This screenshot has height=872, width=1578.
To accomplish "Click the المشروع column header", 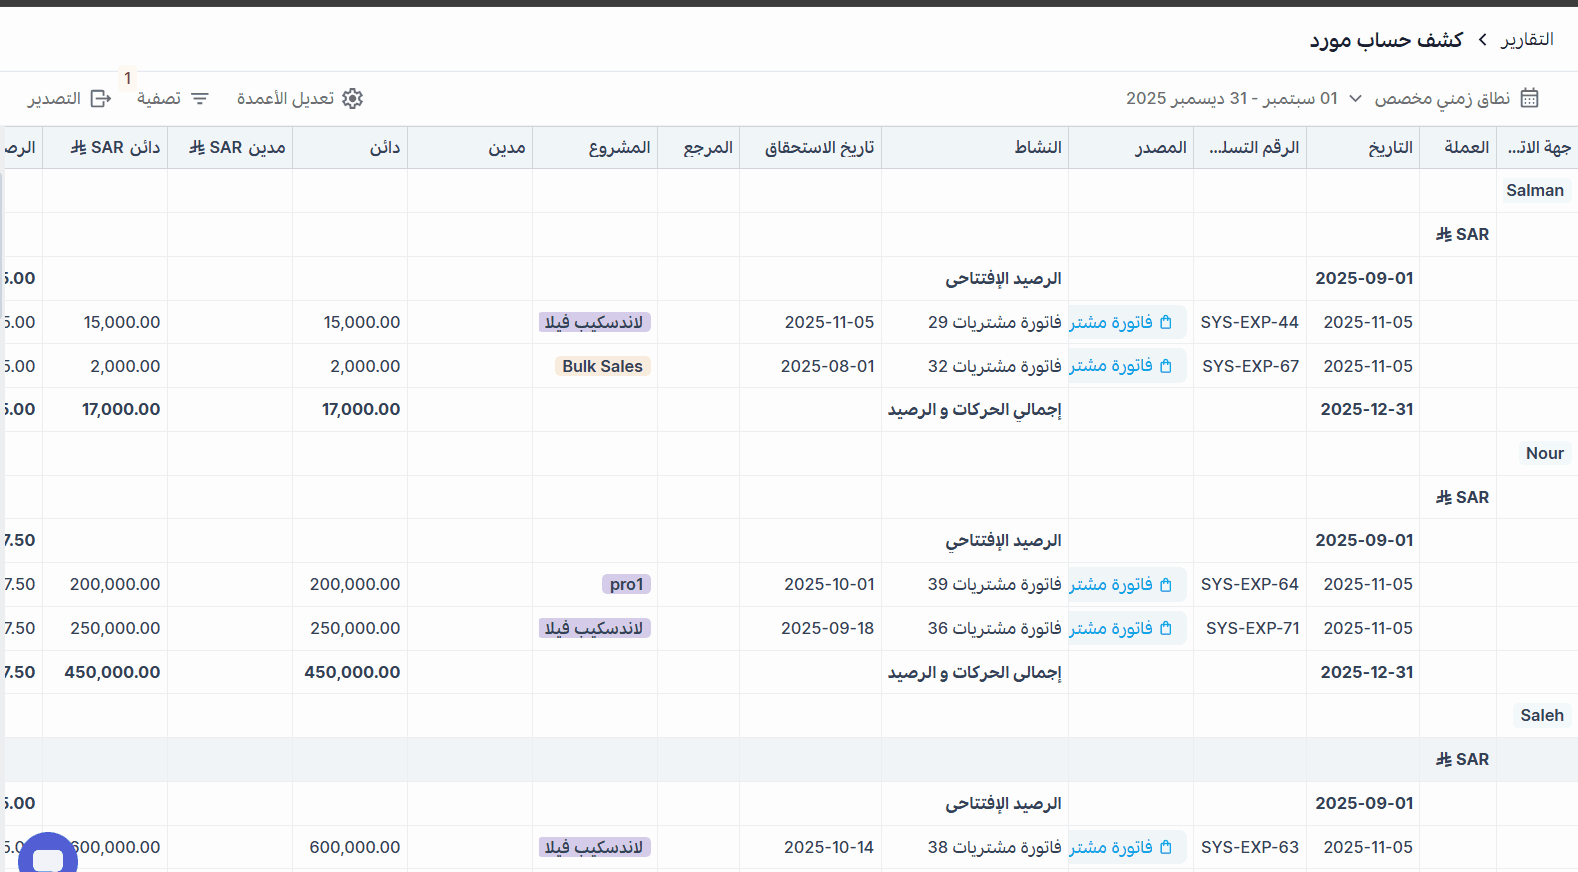I will (x=595, y=148).
